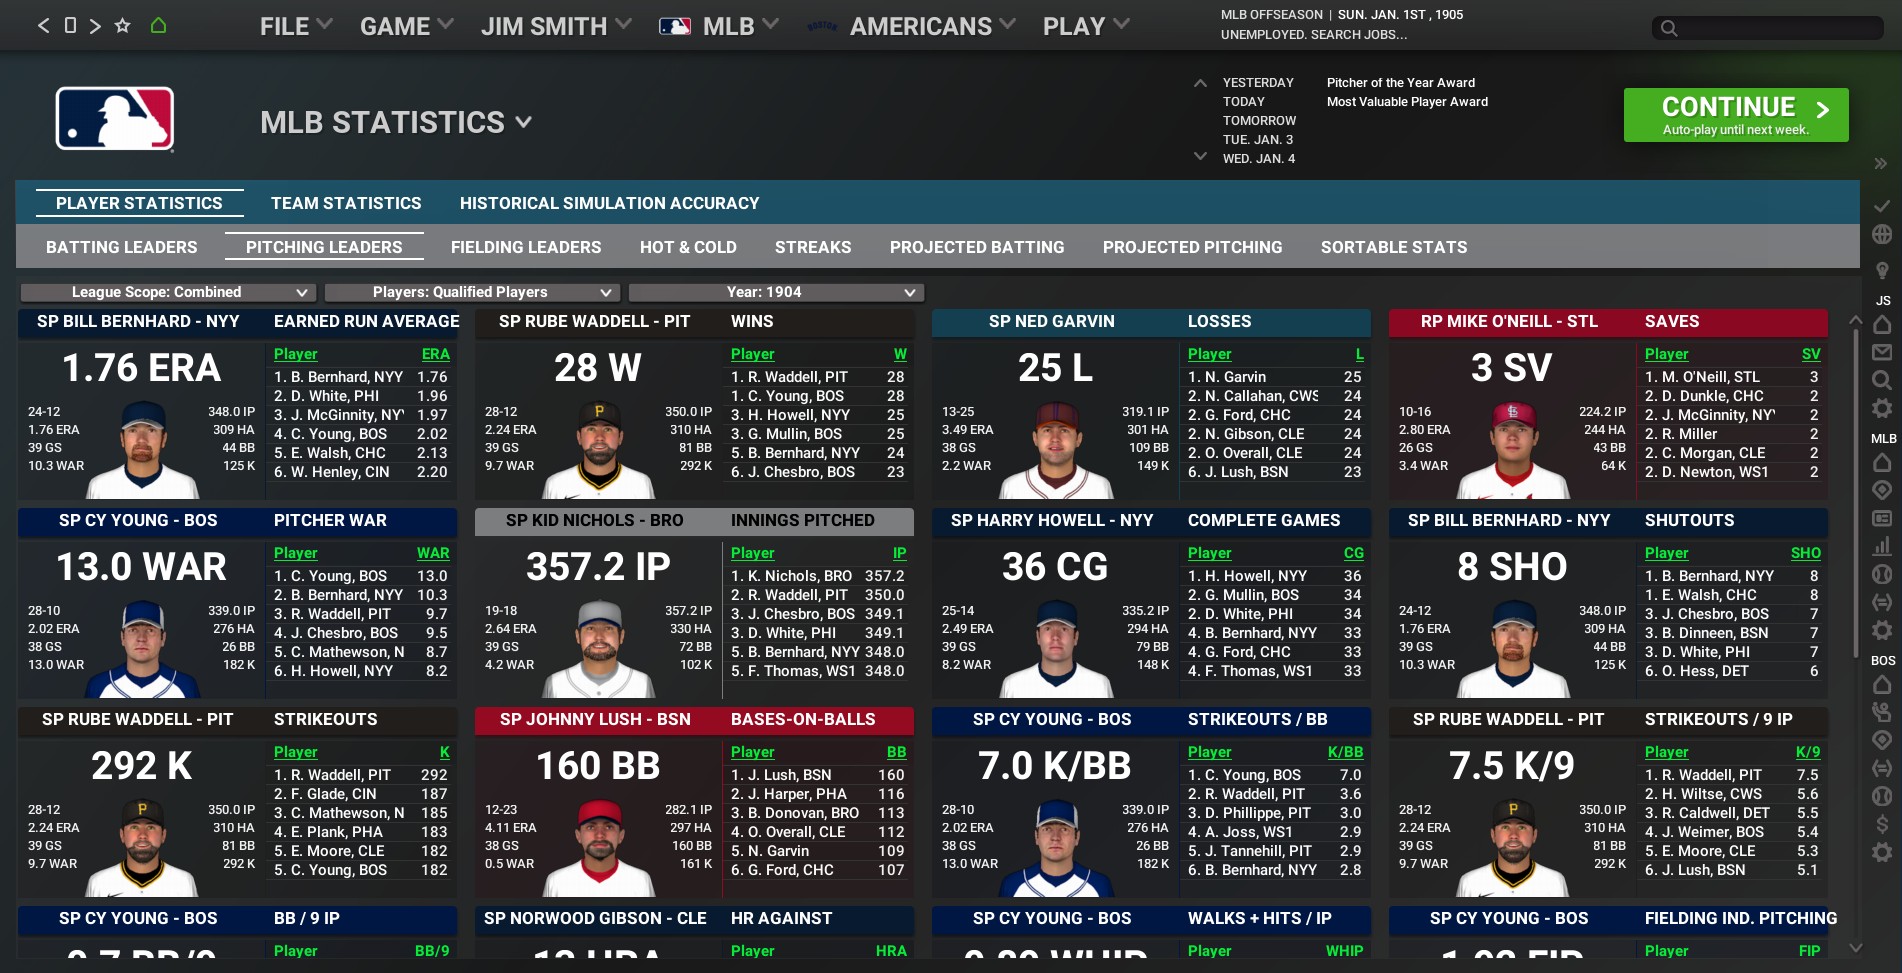1902x973 pixels.
Task: Open the BOS section dollar finances icon
Action: (1881, 824)
